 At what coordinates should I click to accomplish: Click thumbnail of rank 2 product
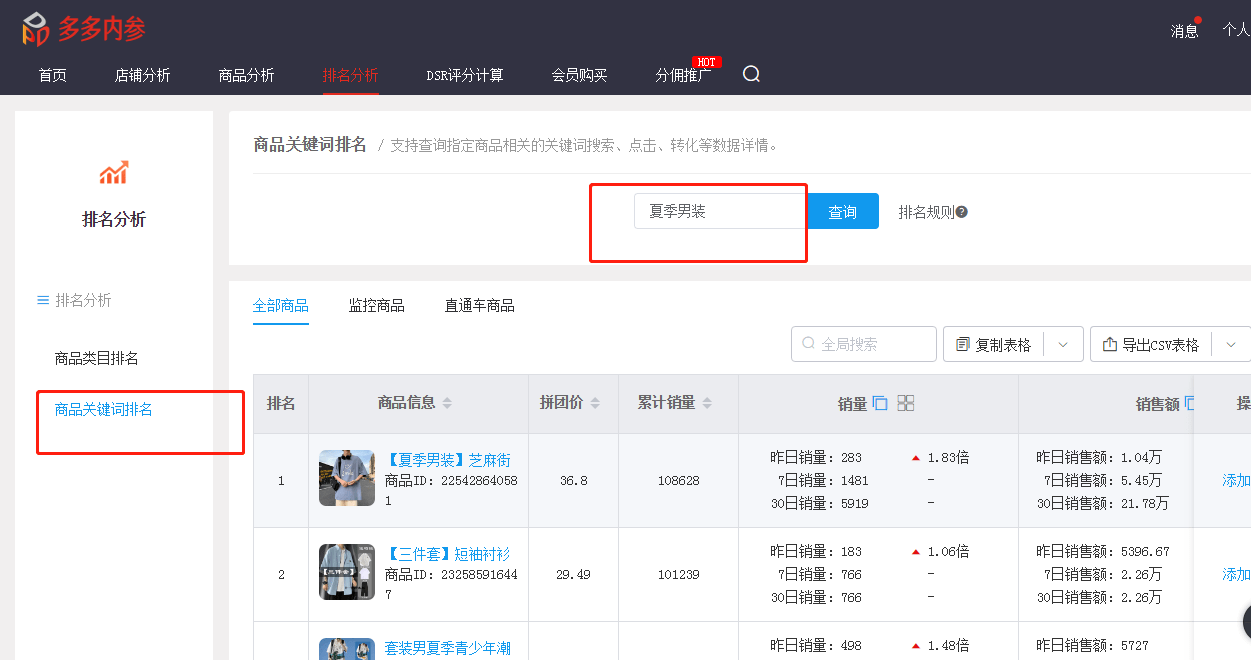(347, 572)
